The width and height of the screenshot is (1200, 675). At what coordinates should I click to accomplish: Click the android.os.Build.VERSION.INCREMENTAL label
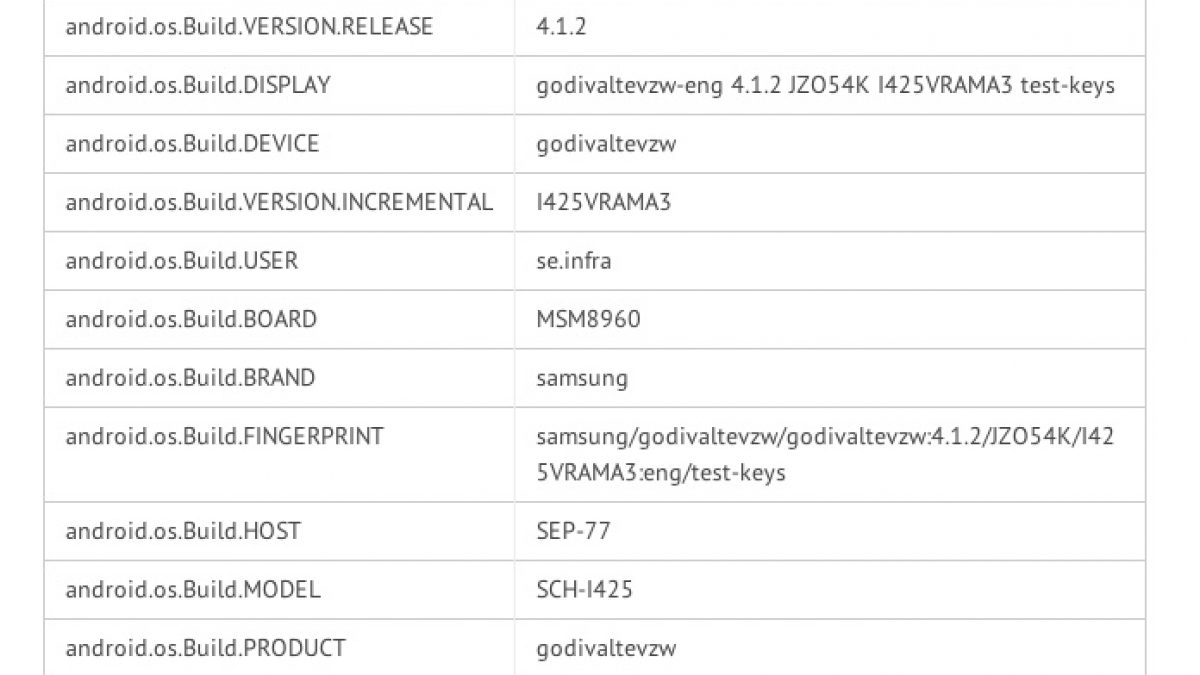[x=279, y=202]
